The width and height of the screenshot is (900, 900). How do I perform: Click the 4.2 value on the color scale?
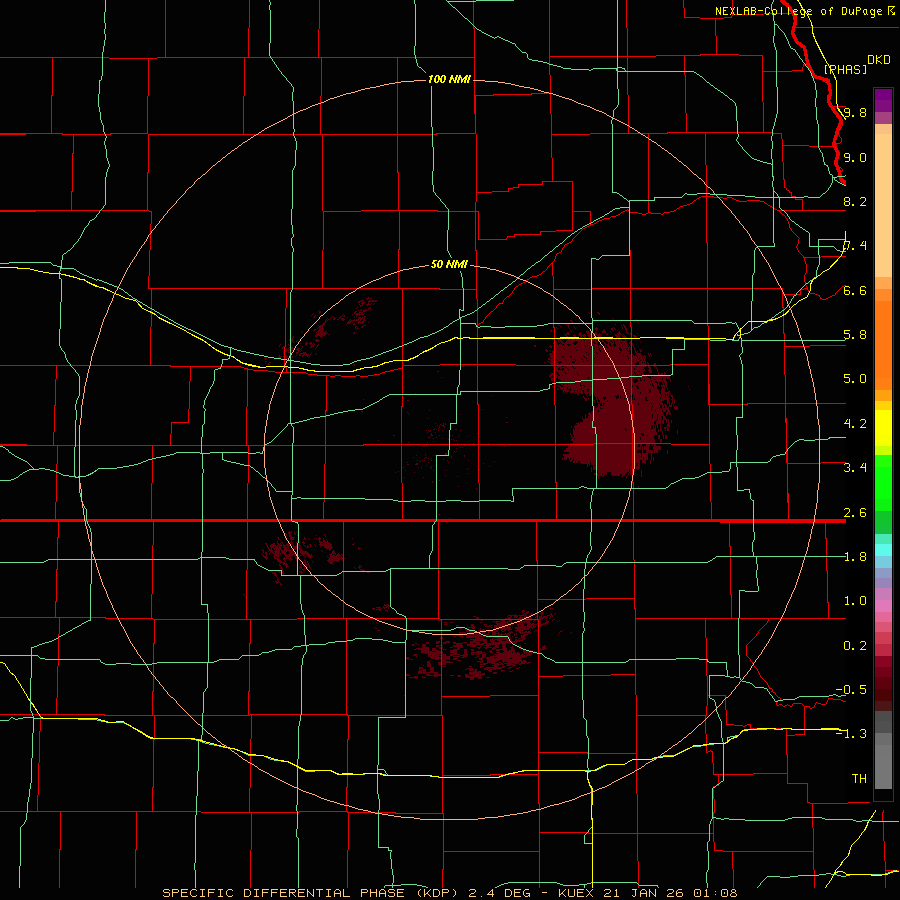[855, 424]
